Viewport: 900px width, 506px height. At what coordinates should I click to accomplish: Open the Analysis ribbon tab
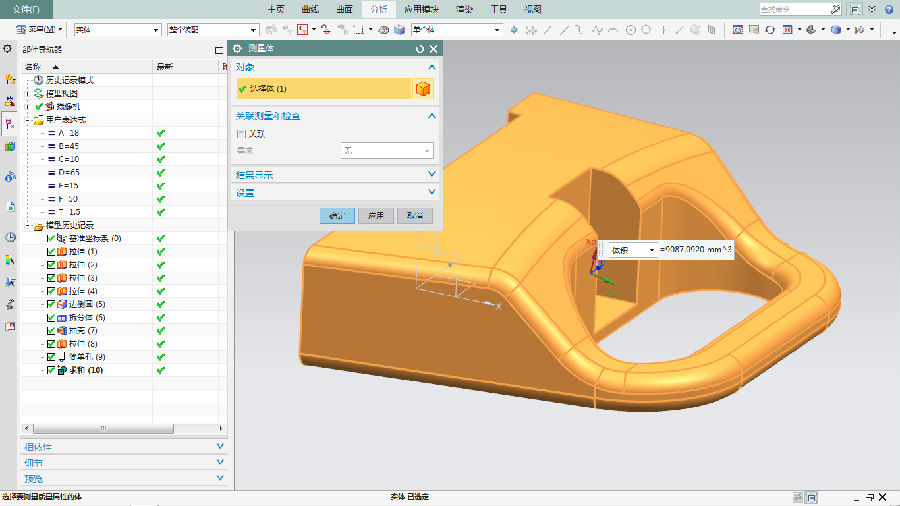coord(378,9)
